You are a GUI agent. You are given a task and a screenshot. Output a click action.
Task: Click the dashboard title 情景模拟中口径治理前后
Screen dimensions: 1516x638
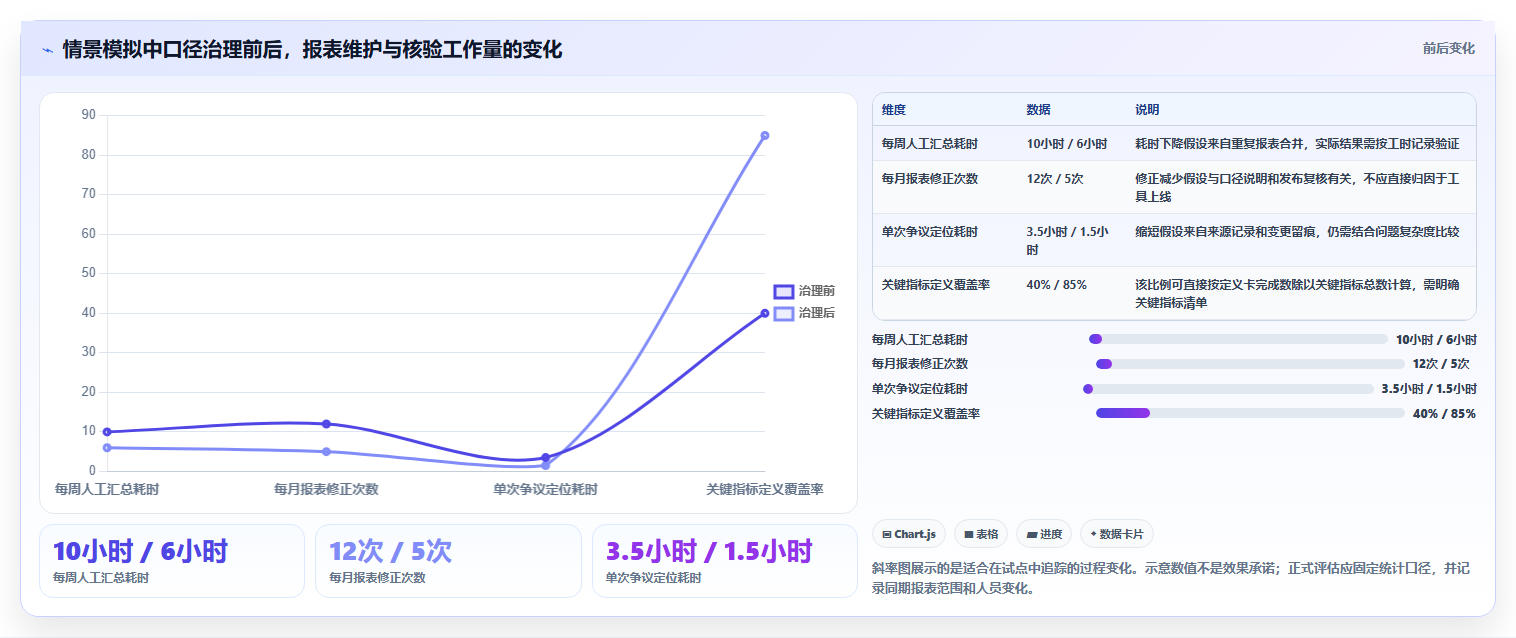312,49
